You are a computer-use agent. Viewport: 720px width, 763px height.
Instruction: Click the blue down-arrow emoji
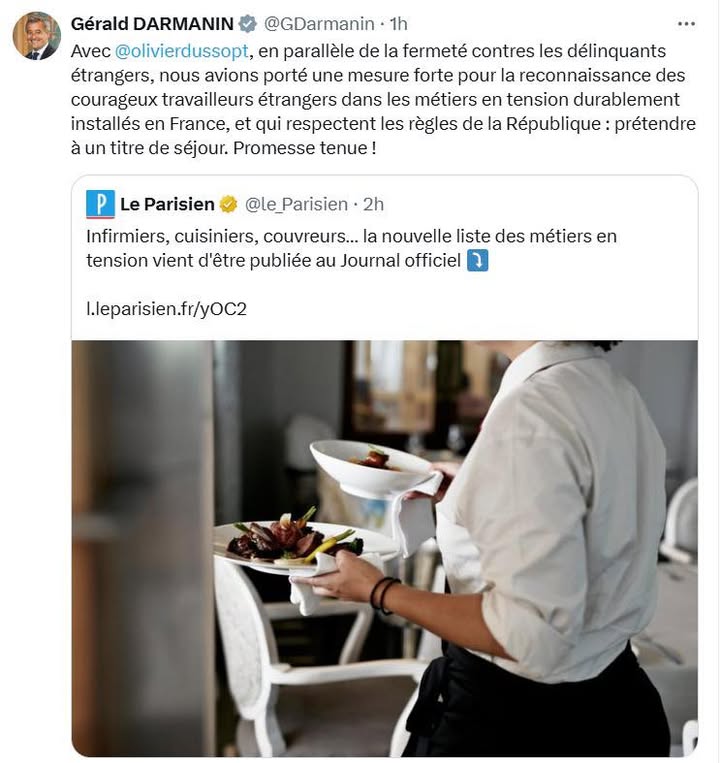pos(478,261)
